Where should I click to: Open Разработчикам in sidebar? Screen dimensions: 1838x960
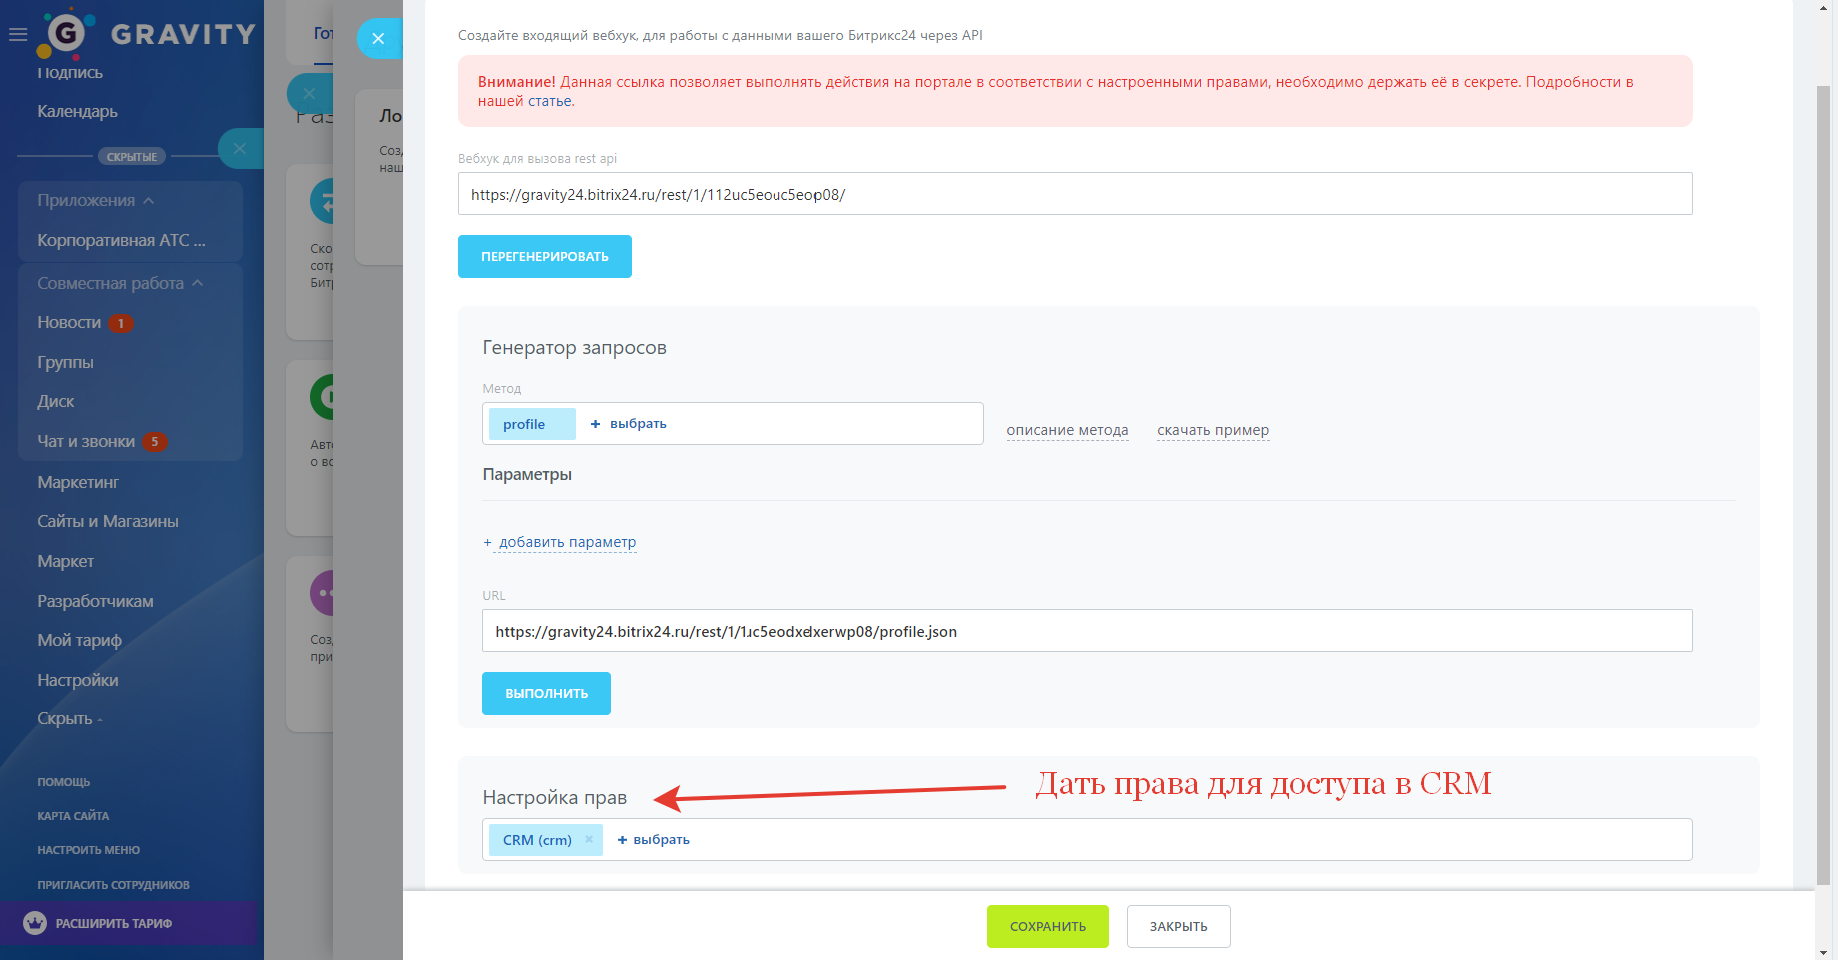click(95, 601)
